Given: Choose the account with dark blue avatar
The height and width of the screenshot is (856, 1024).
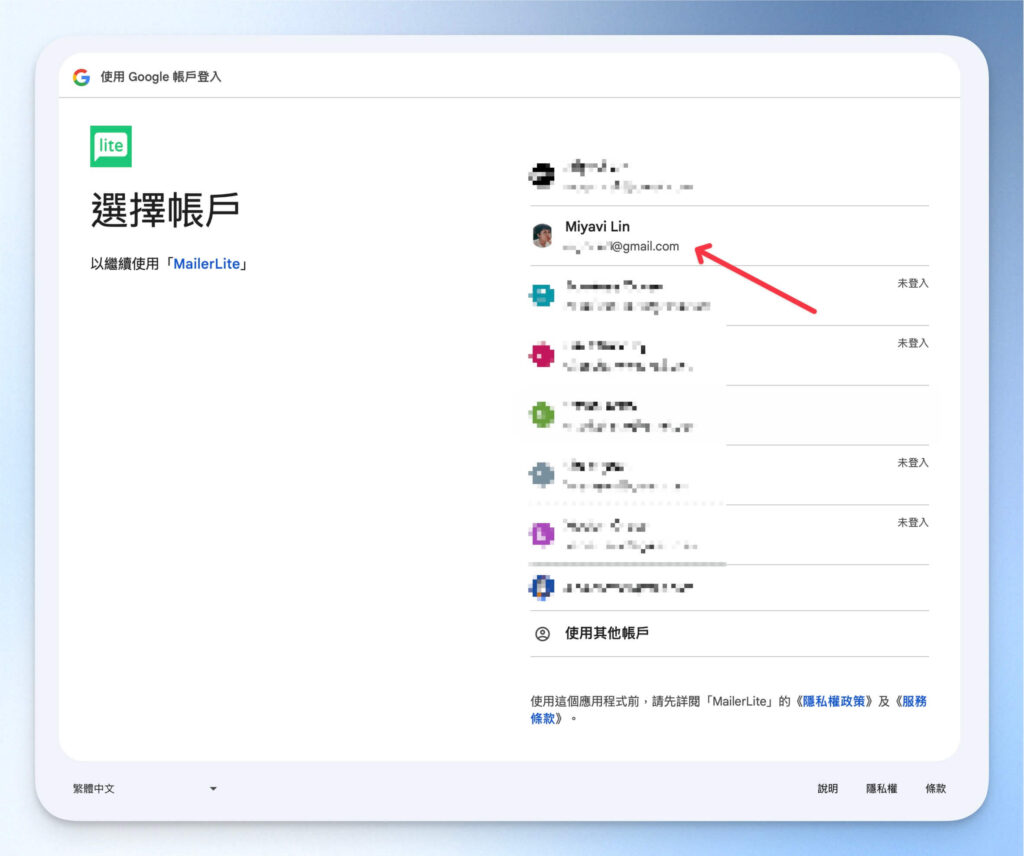Looking at the screenshot, I should click(729, 588).
